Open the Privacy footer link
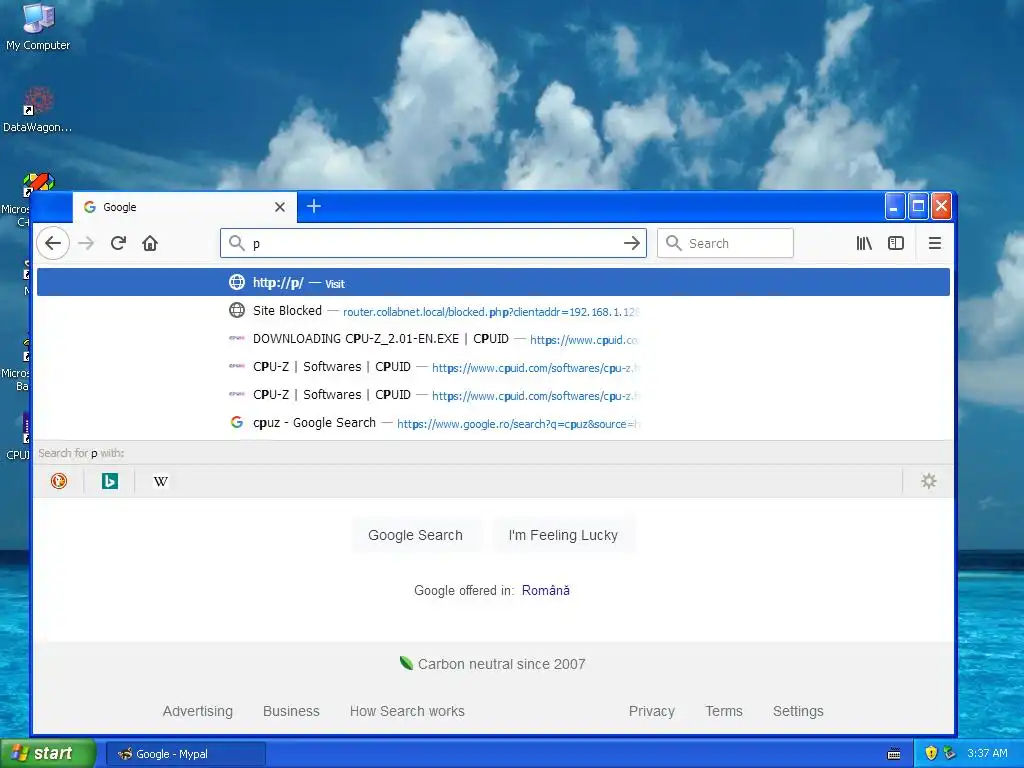 (652, 711)
